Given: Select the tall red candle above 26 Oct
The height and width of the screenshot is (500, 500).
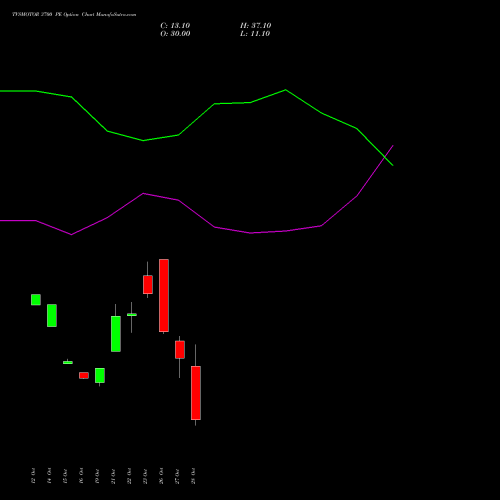Looking at the screenshot, I should pyautogui.click(x=164, y=296).
